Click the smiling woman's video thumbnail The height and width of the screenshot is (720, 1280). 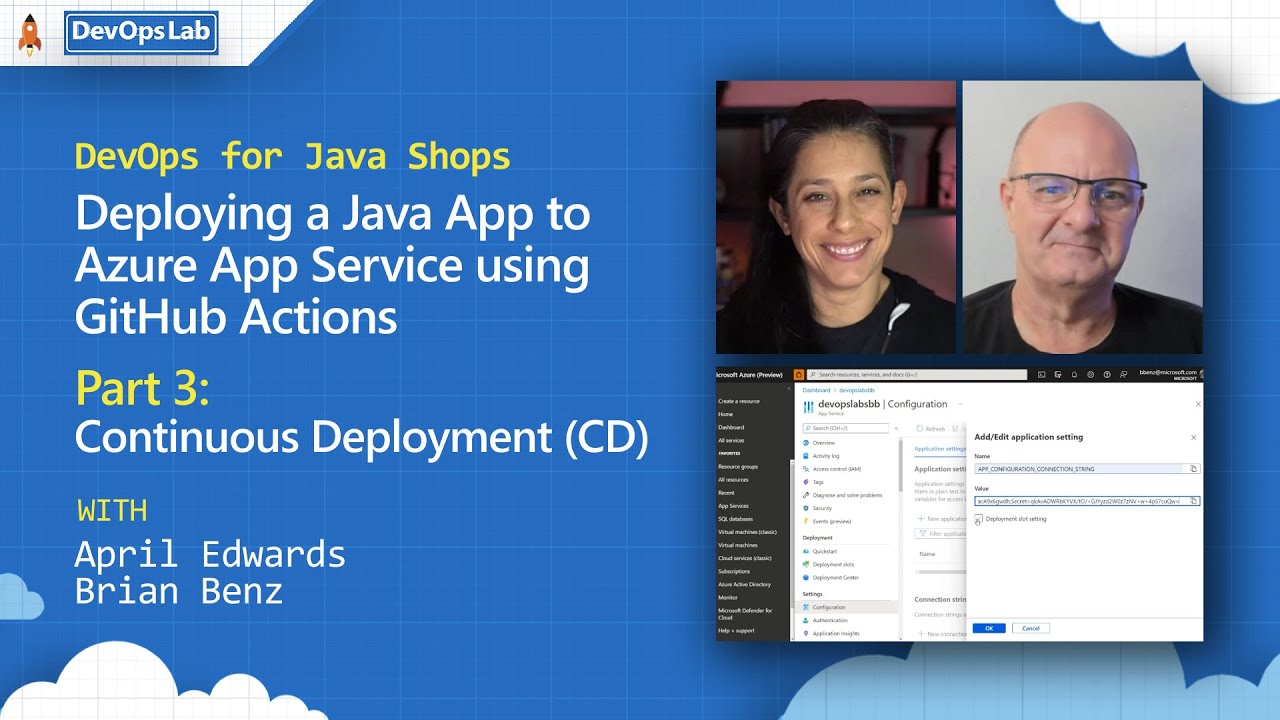(x=836, y=217)
